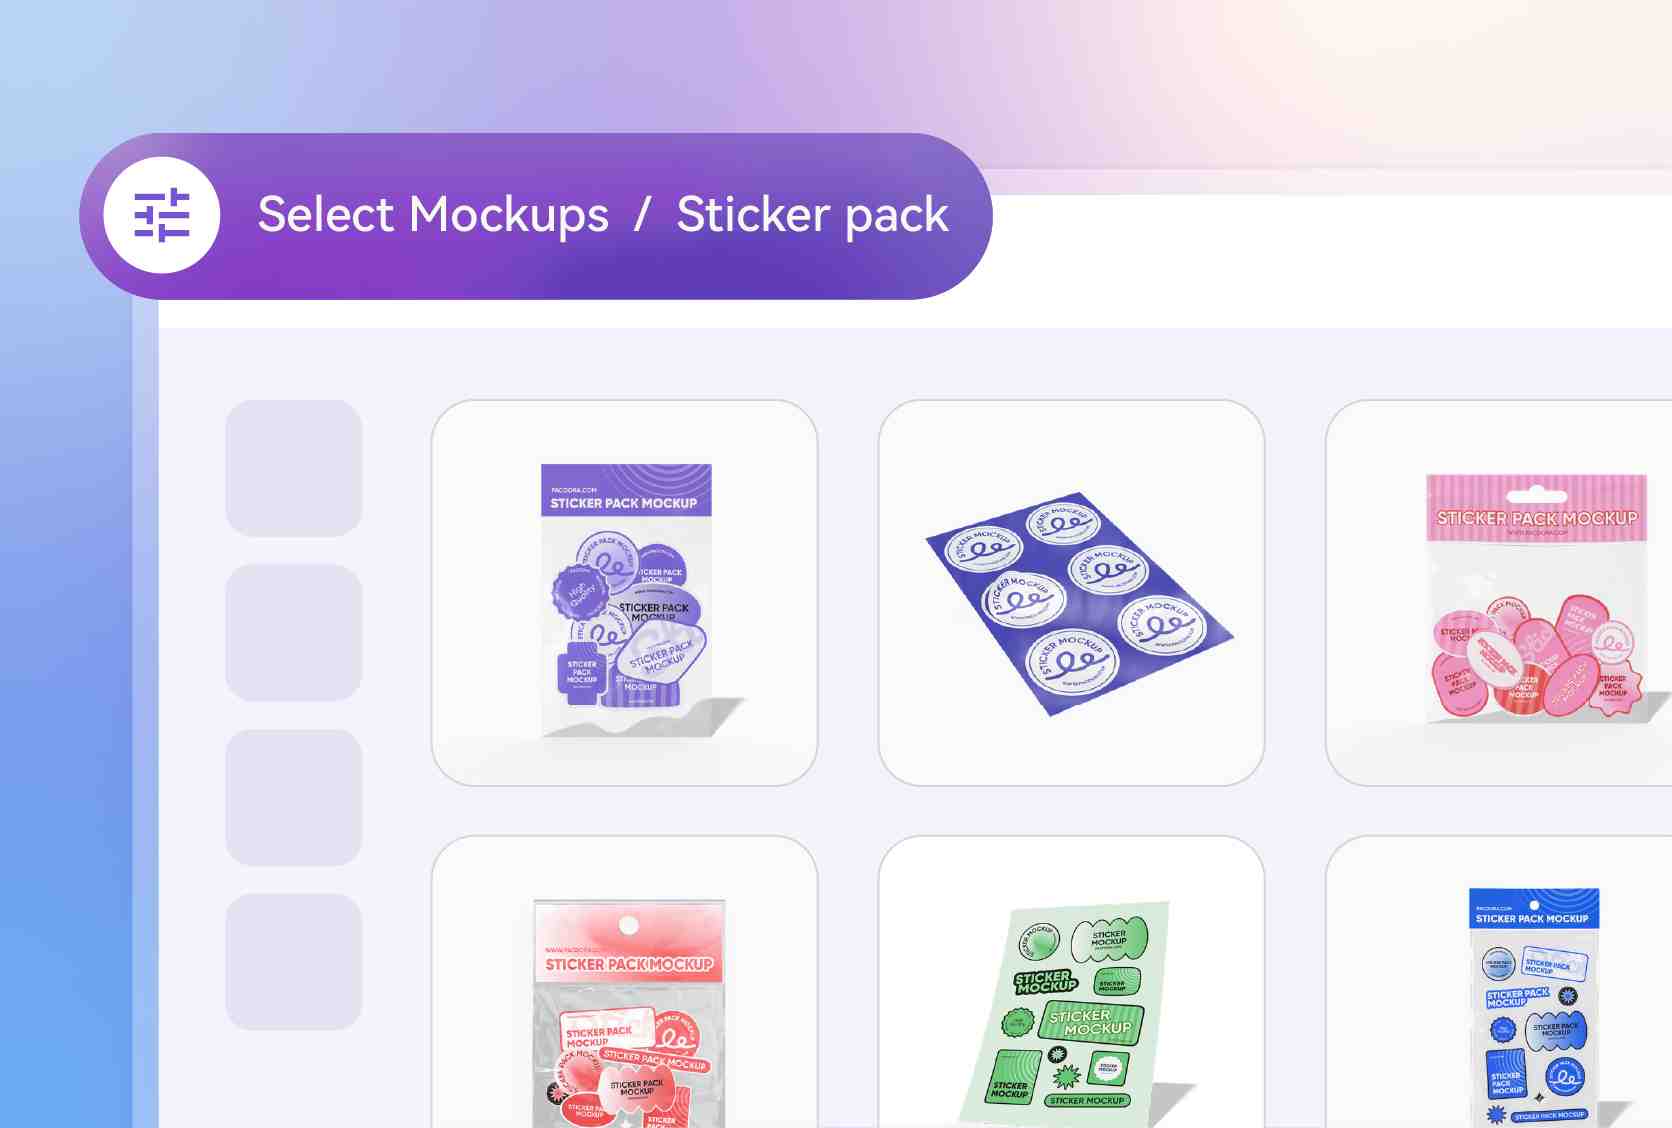The width and height of the screenshot is (1672, 1128).
Task: Click the filter sliders icon
Action: (x=162, y=216)
